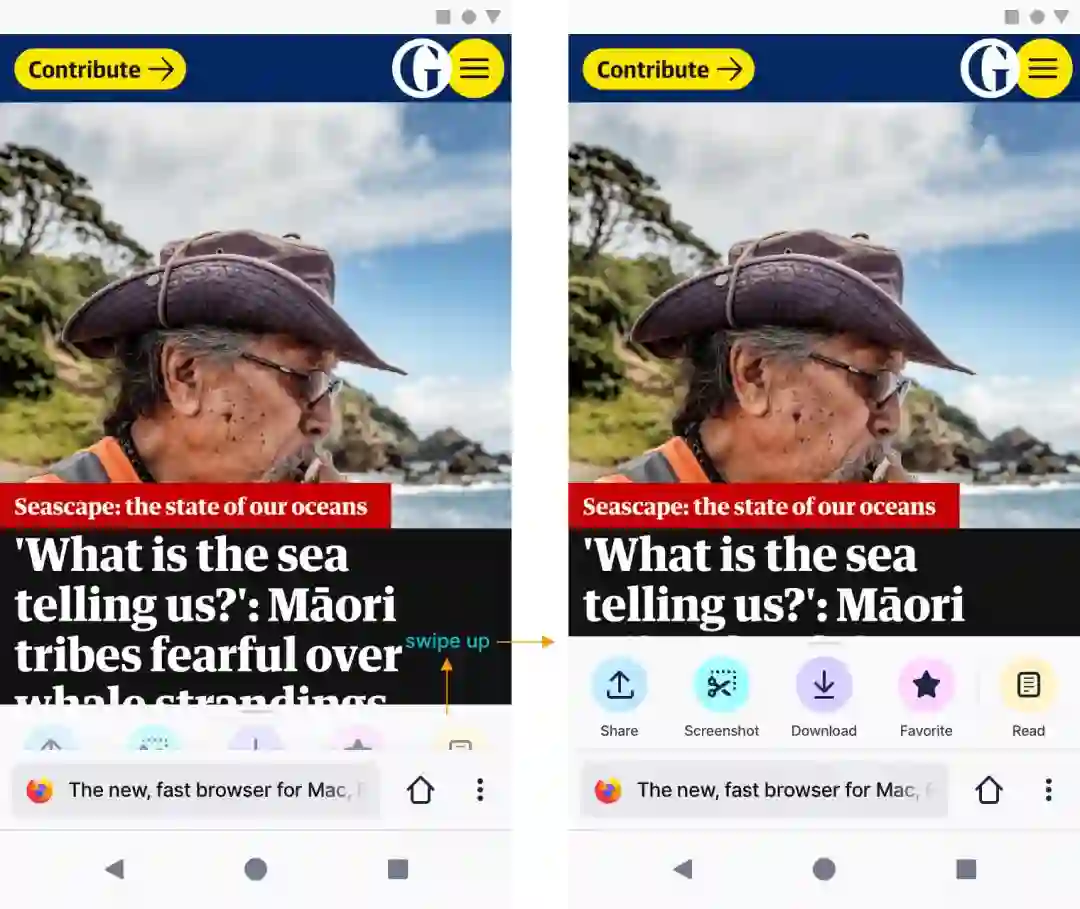
Task: Open three-dot menu in right screen toolbar
Action: pyautogui.click(x=1048, y=790)
